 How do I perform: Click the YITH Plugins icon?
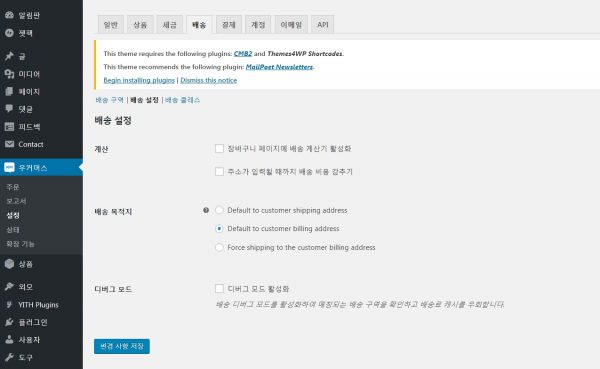9,305
